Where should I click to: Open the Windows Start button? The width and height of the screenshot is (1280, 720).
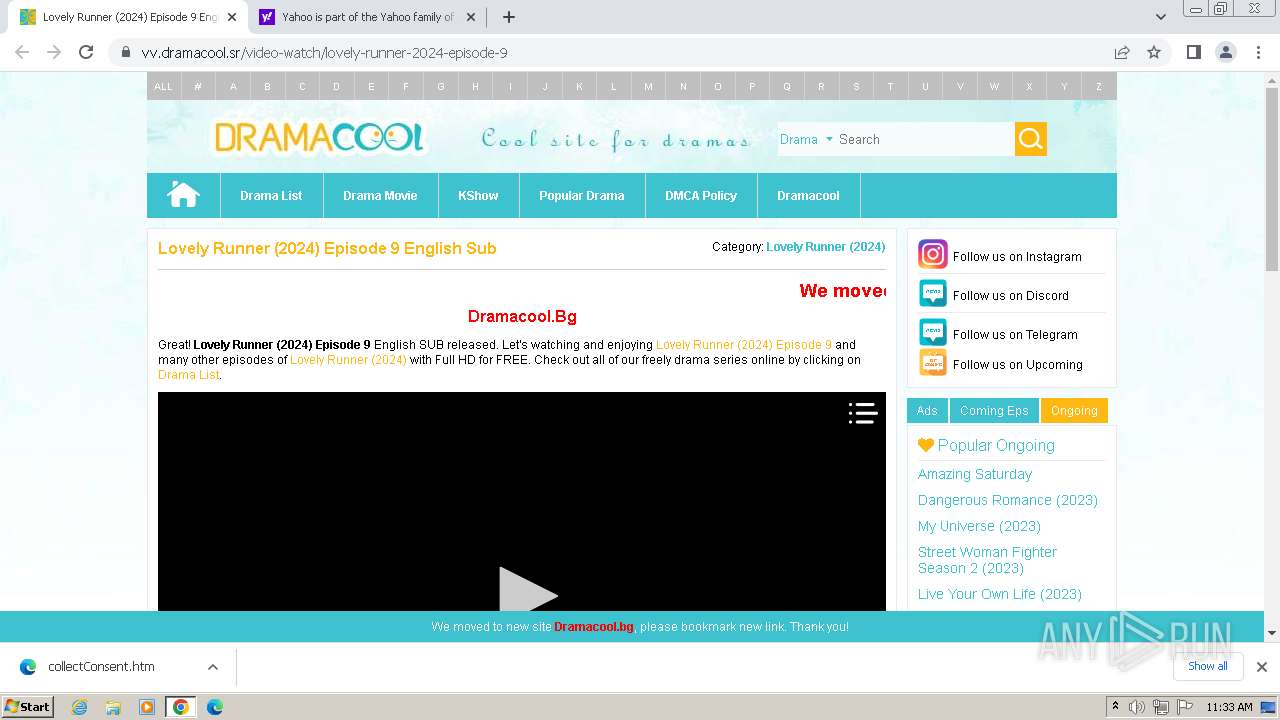click(27, 706)
